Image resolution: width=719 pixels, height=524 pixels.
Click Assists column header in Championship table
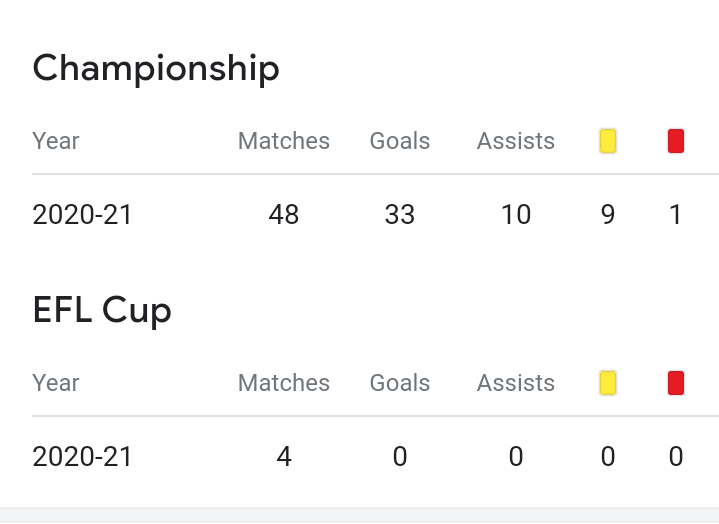(x=516, y=141)
